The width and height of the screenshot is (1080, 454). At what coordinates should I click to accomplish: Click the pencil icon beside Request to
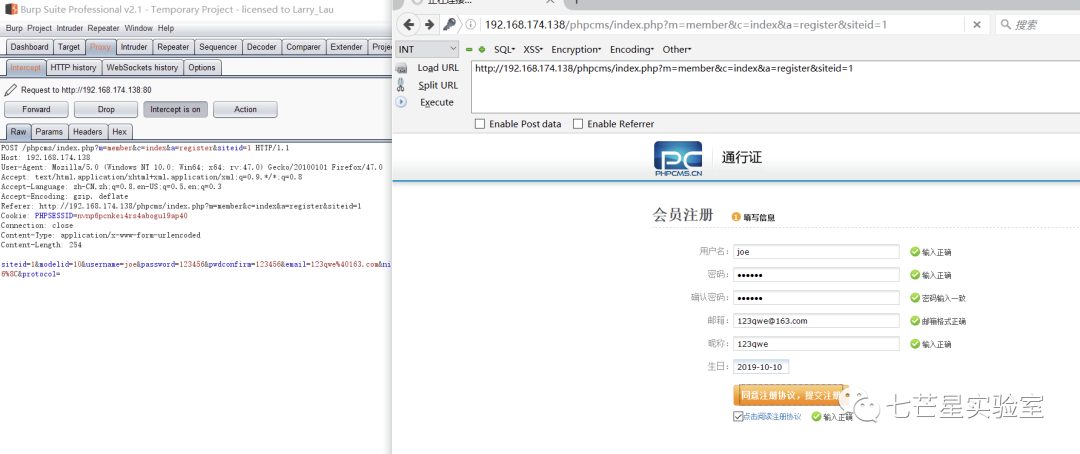[x=10, y=90]
